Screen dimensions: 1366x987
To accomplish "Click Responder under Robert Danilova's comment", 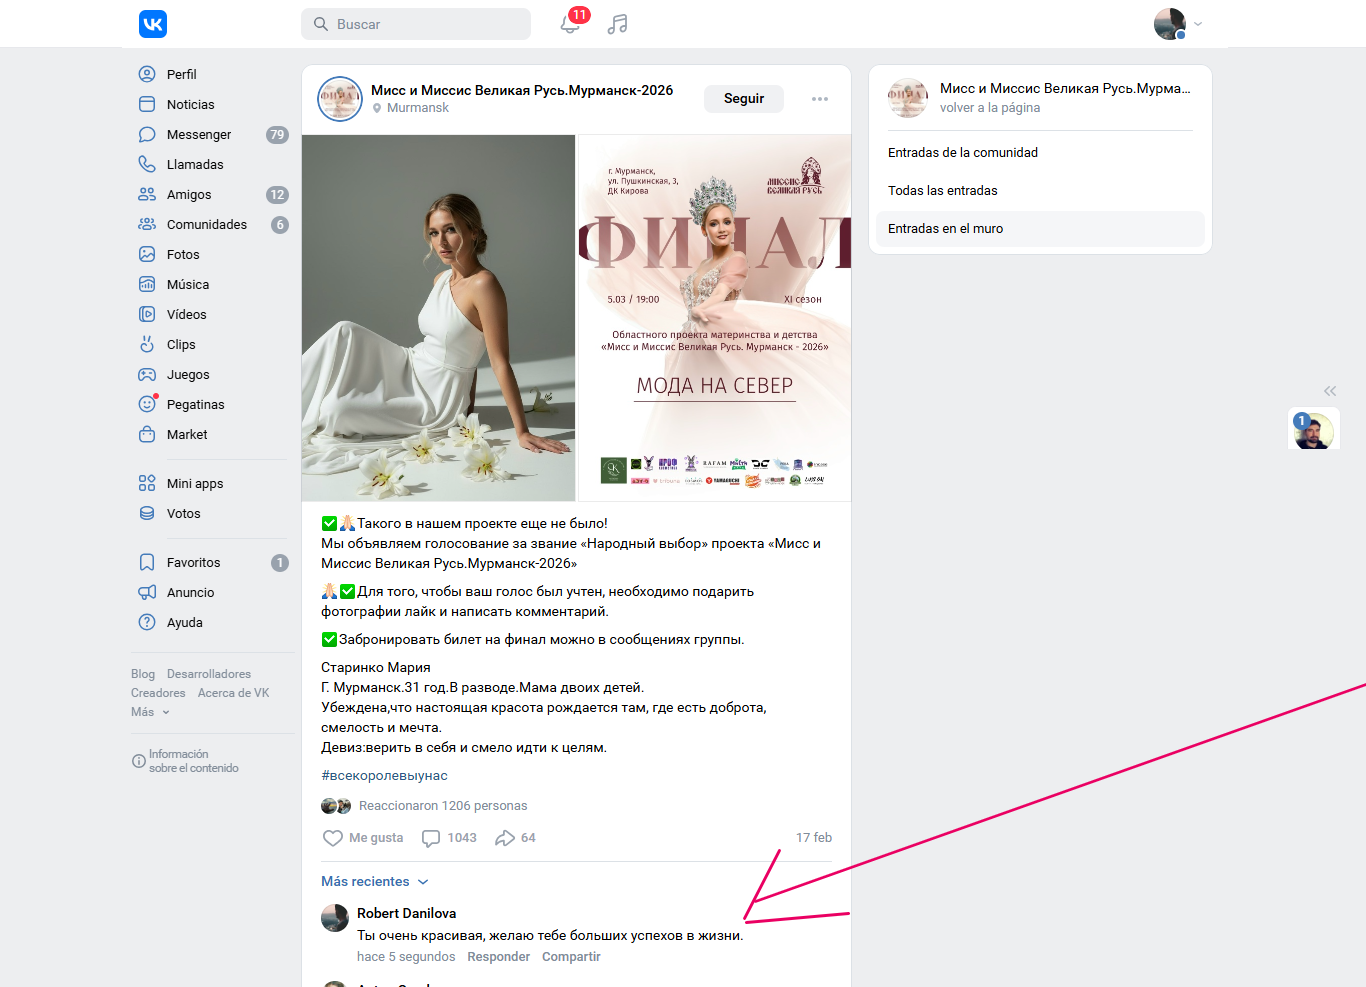I will [x=498, y=957].
